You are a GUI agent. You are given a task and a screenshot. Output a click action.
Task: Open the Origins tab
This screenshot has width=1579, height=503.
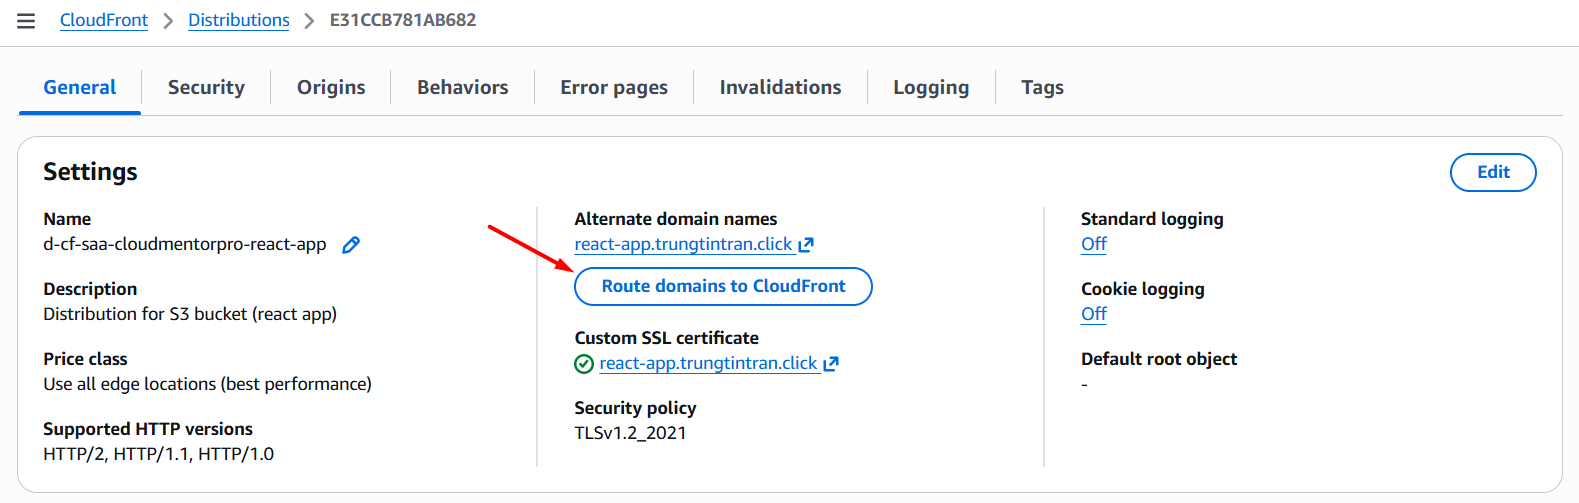pyautogui.click(x=331, y=87)
